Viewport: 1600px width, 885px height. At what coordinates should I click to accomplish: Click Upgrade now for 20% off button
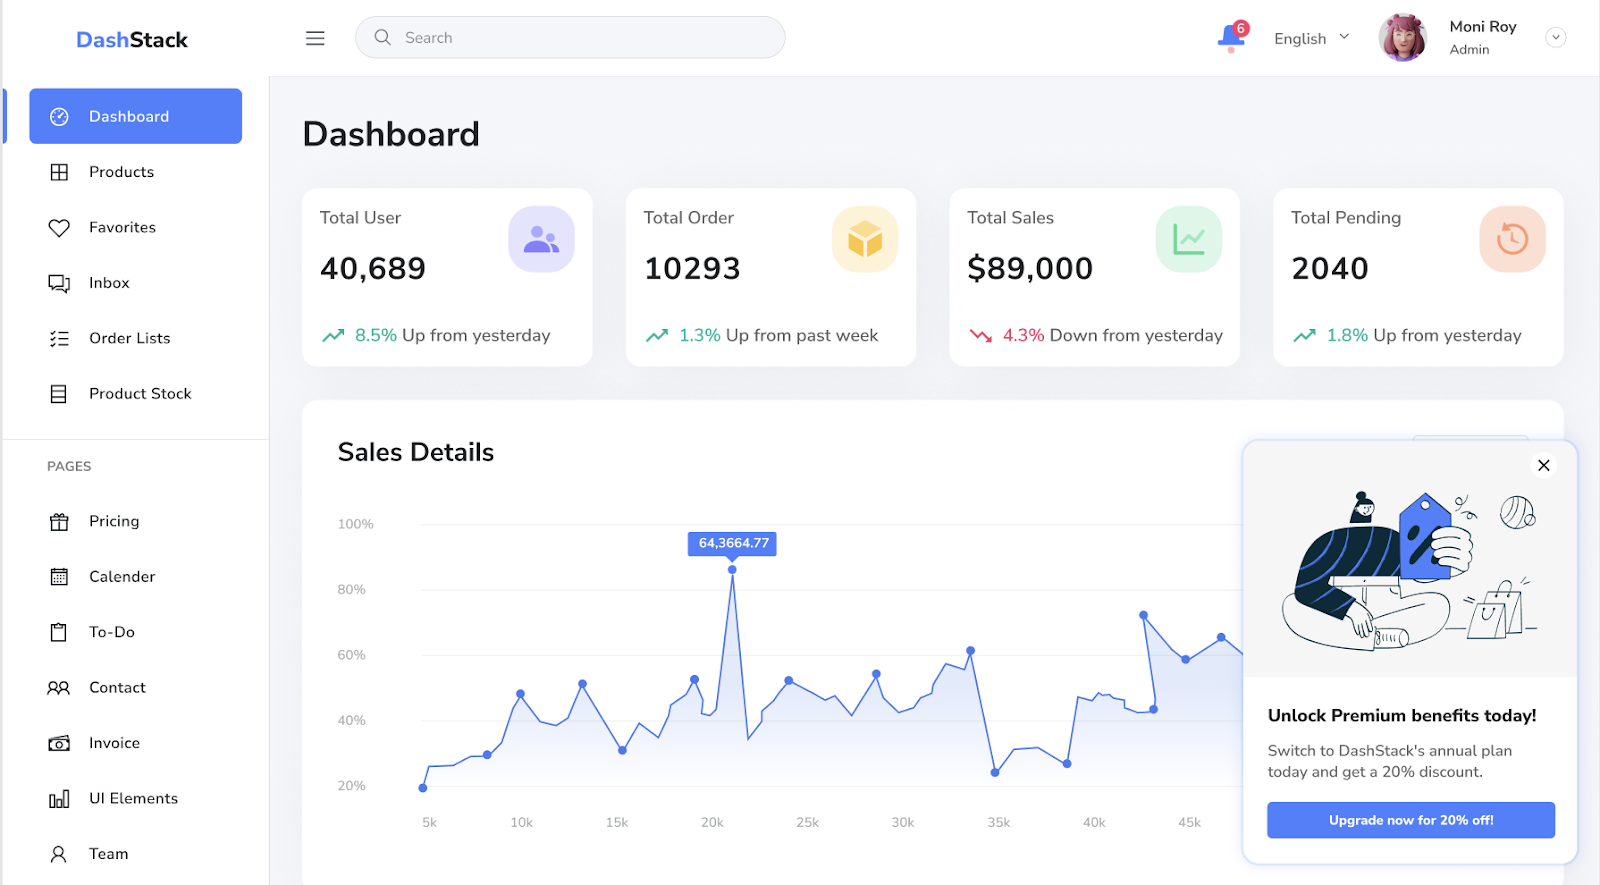(1410, 820)
